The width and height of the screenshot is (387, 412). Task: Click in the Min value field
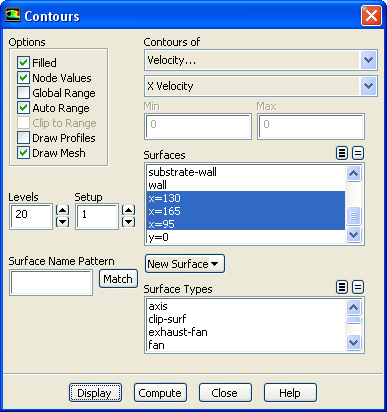tap(198, 126)
